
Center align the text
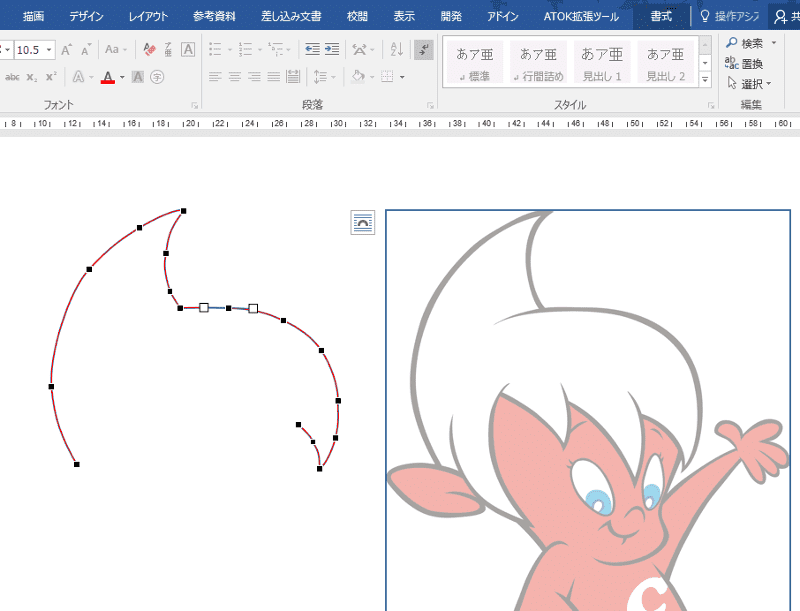point(235,77)
